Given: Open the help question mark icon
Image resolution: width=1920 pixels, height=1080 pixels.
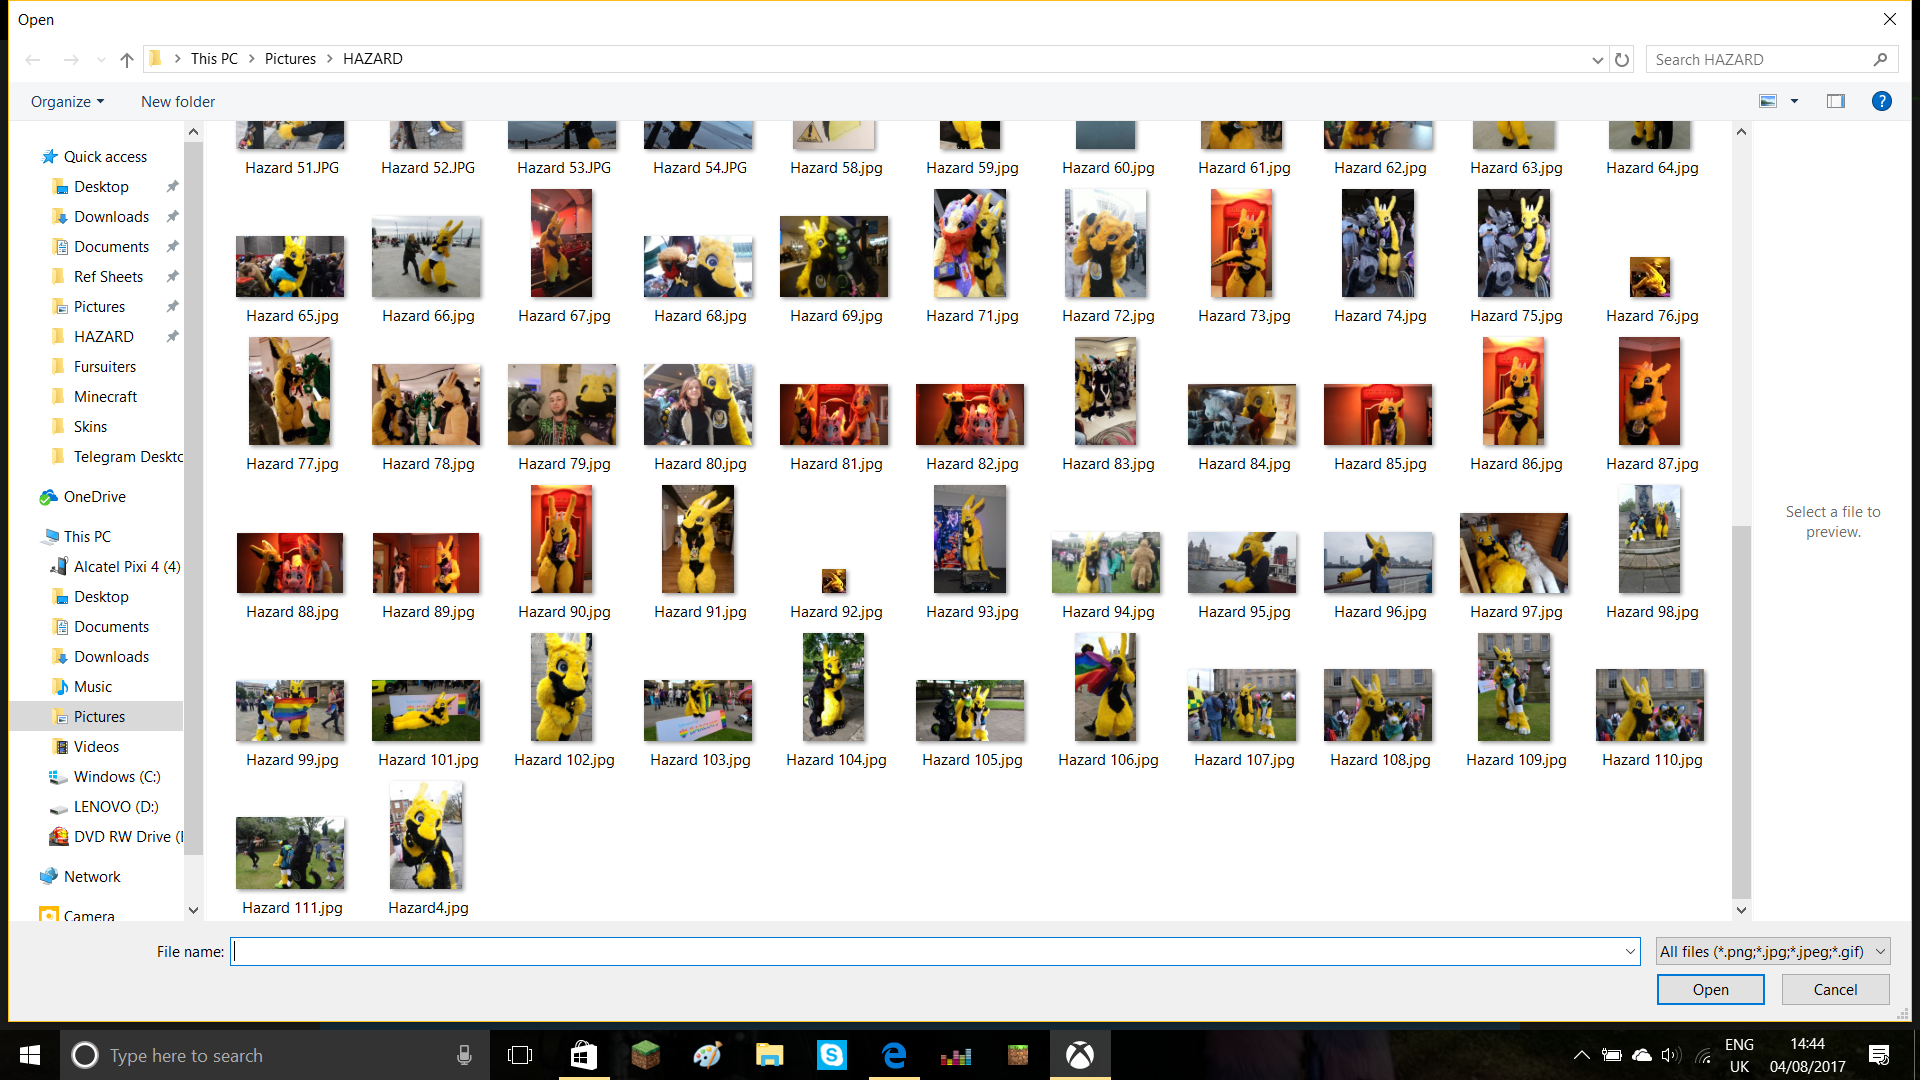Looking at the screenshot, I should click(1881, 101).
